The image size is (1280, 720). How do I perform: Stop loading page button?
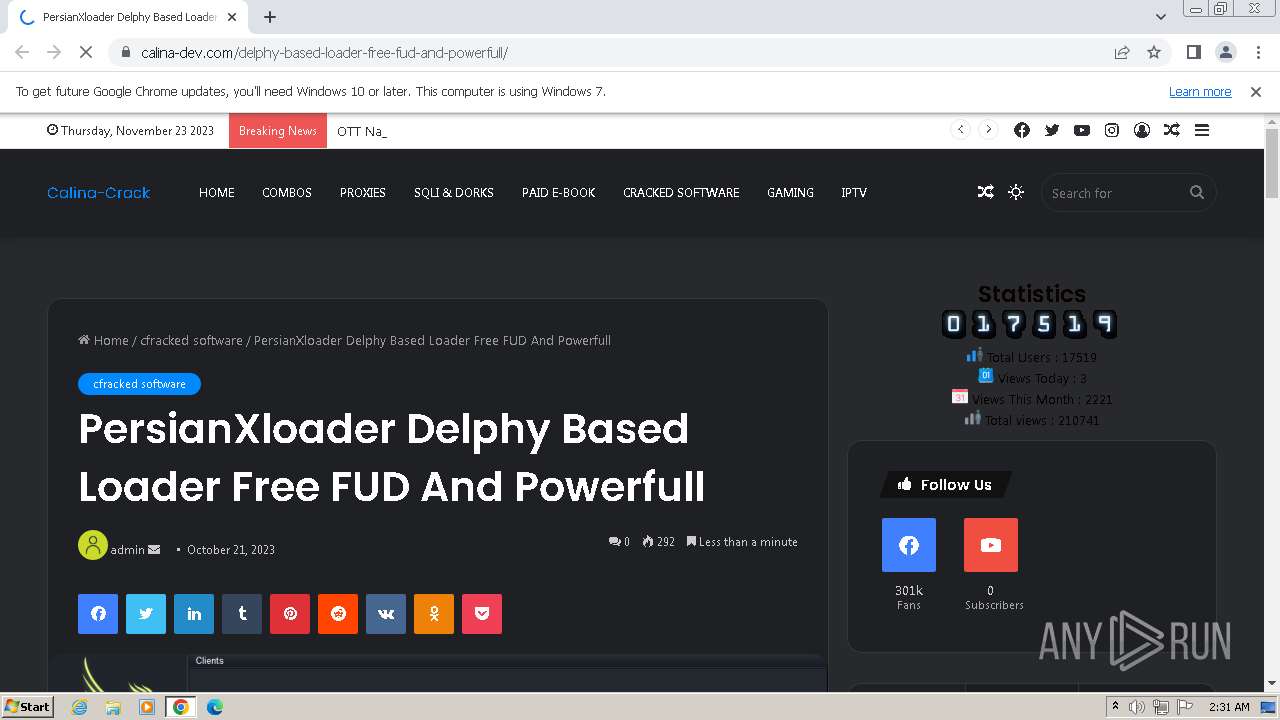click(86, 52)
